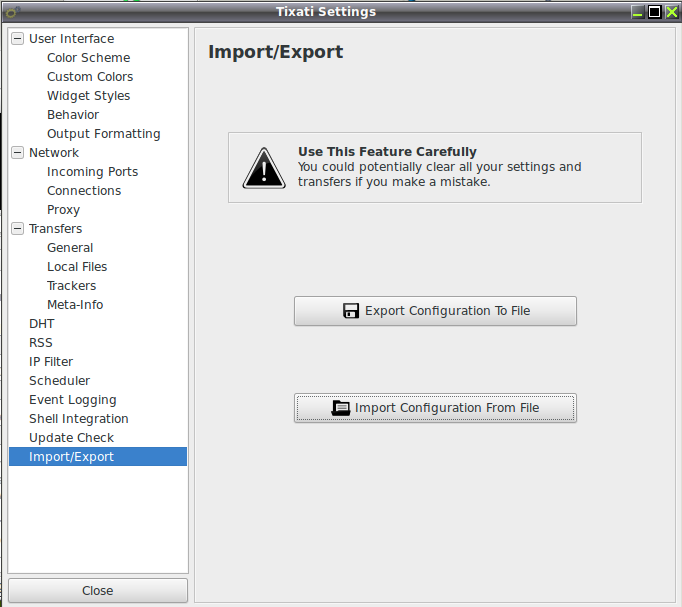This screenshot has width=682, height=607.
Task: Go to Scheduler settings
Action: 59,381
